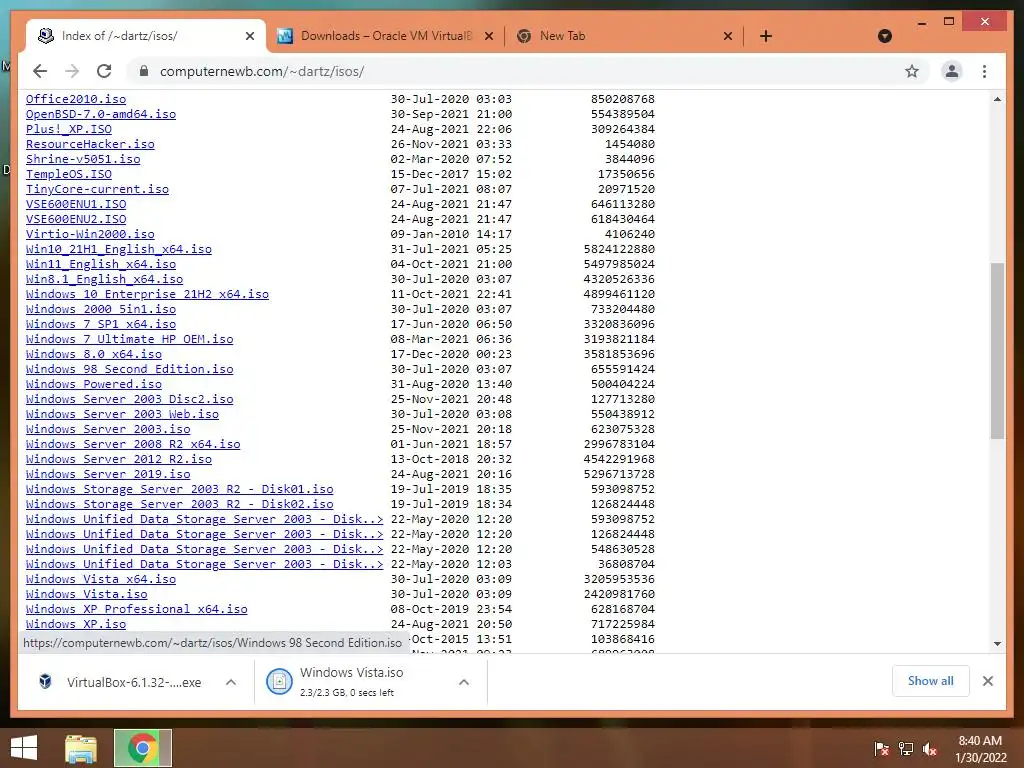Open VSE600ENU1.ISO link
1024x768 pixels.
point(76,204)
